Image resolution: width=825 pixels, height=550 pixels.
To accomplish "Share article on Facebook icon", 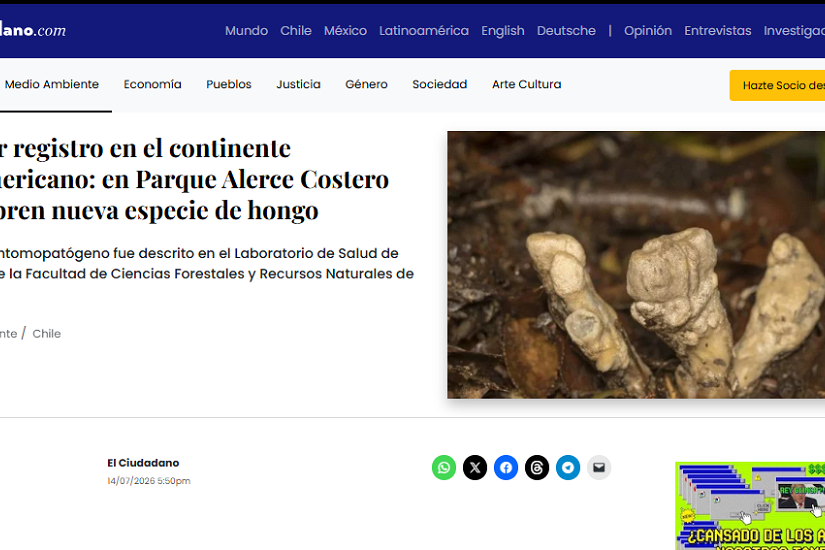I will [x=506, y=467].
